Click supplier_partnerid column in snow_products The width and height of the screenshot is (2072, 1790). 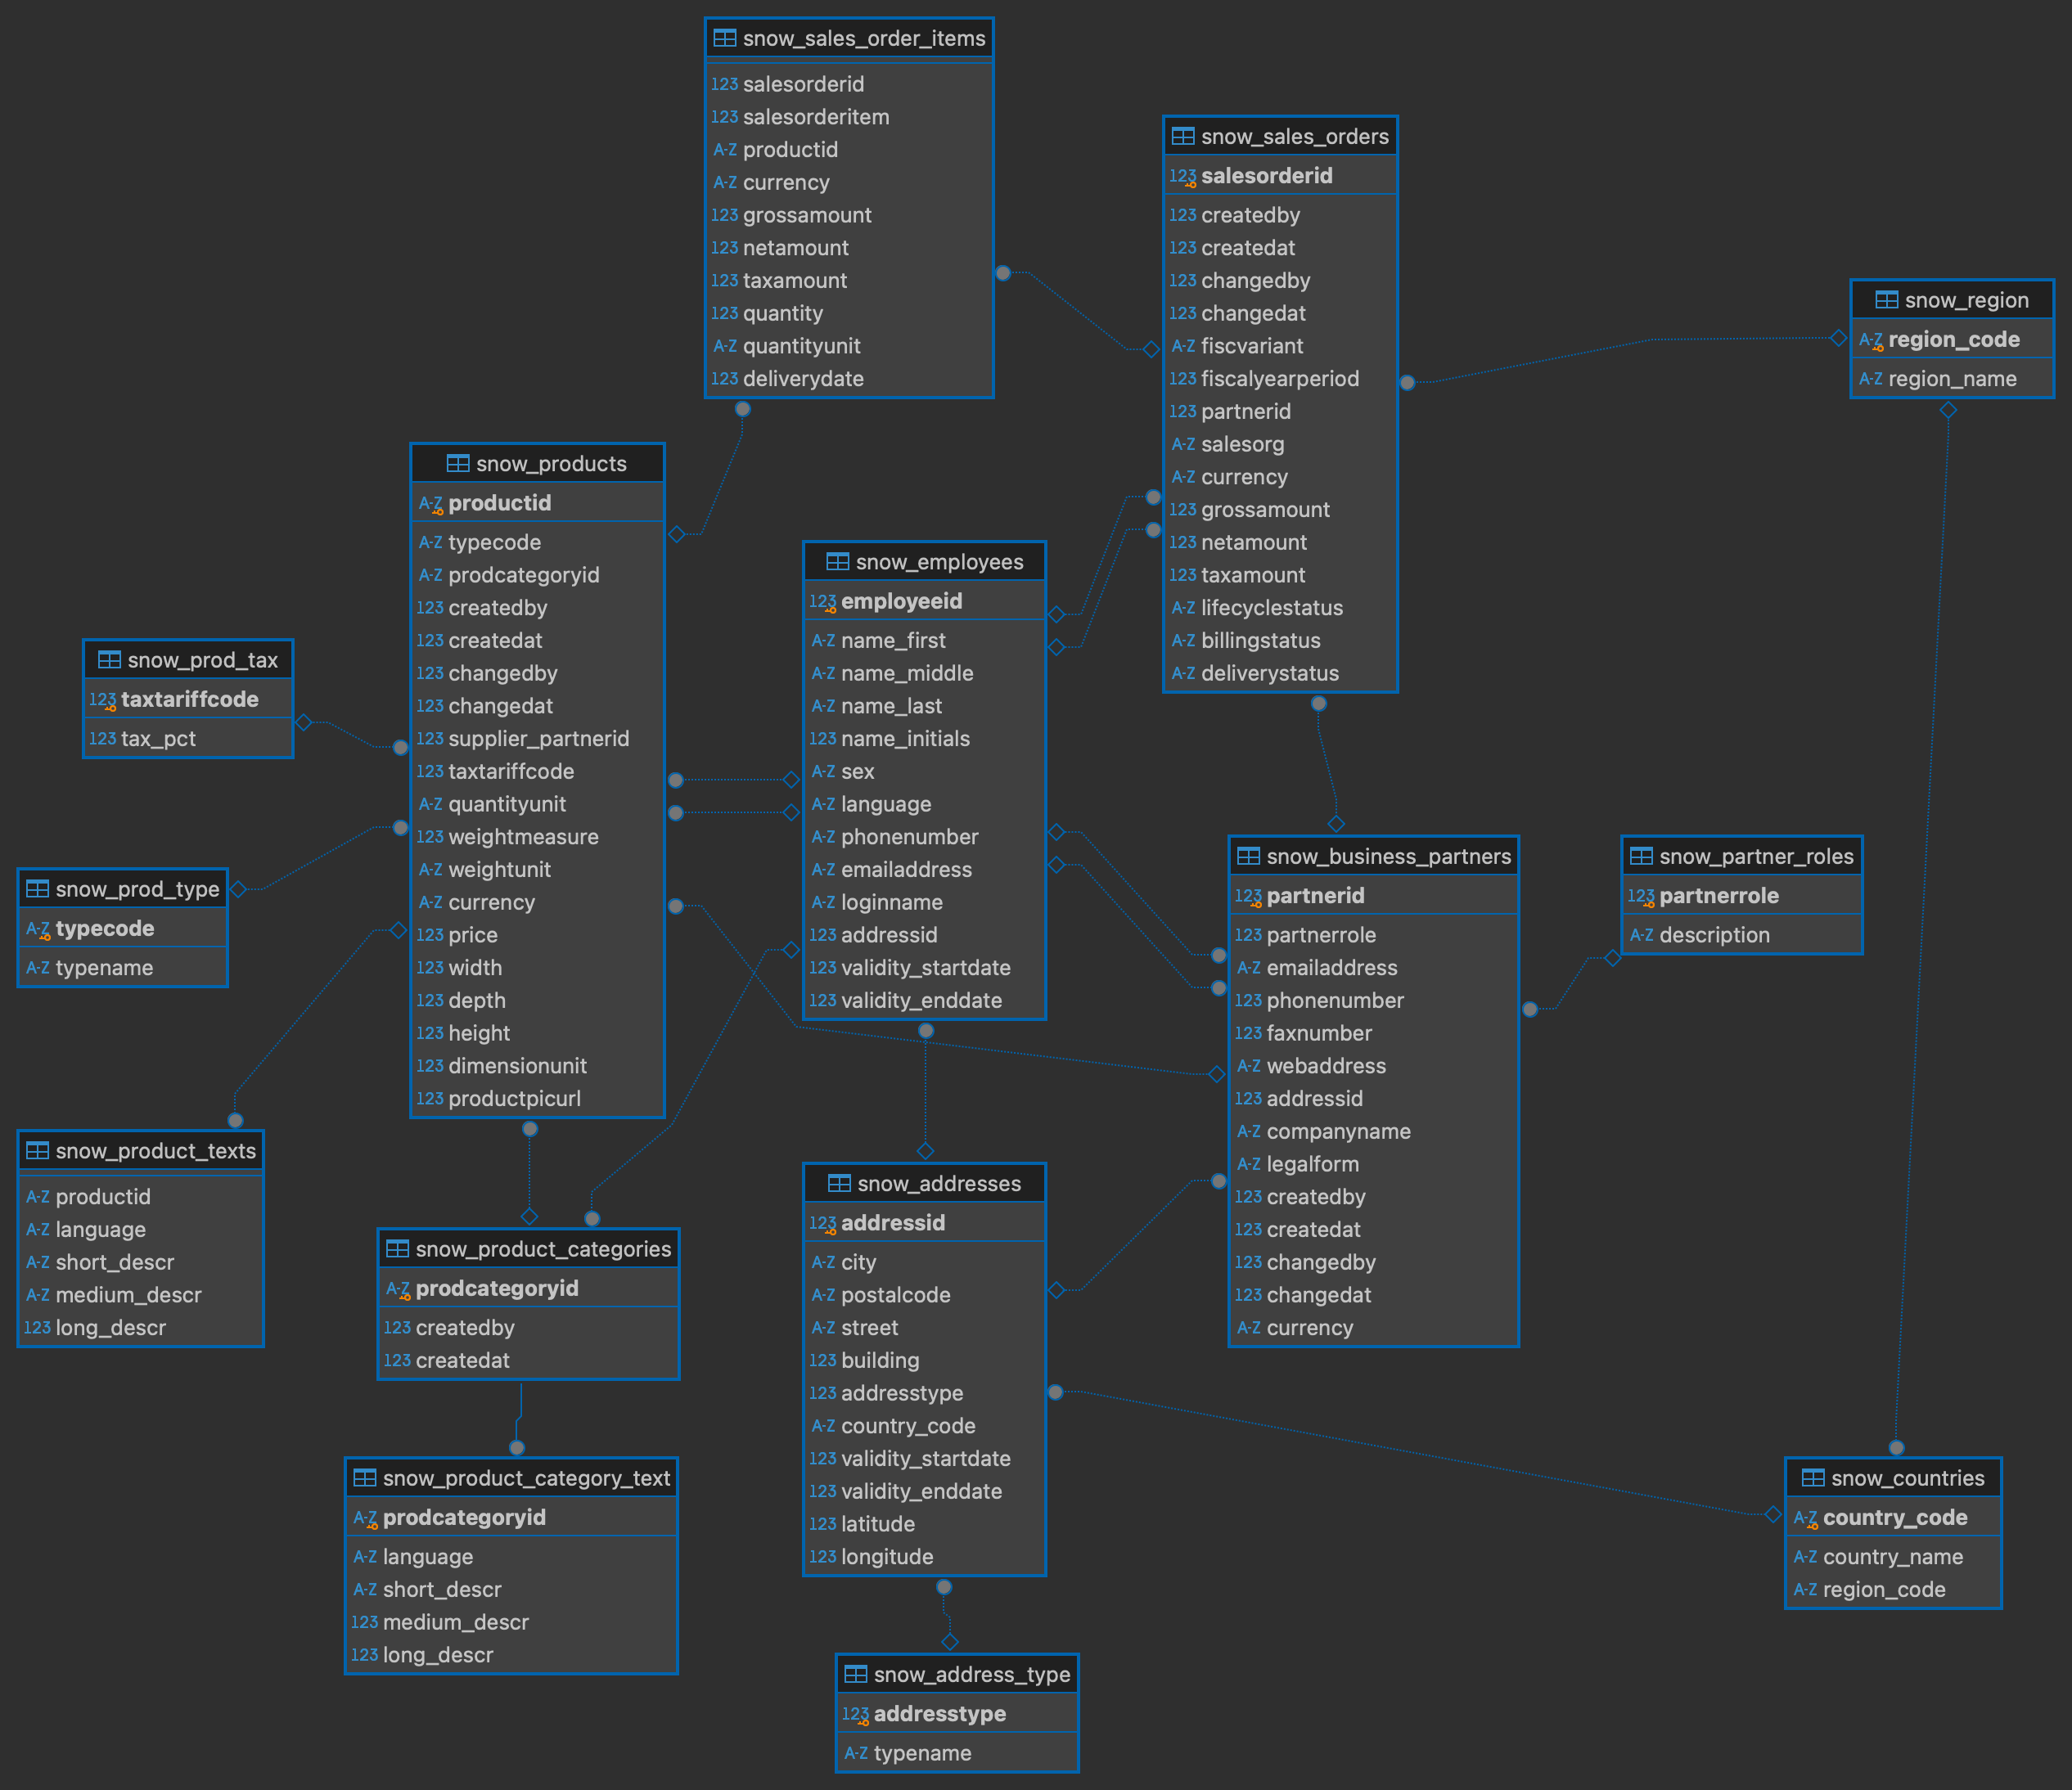[538, 739]
